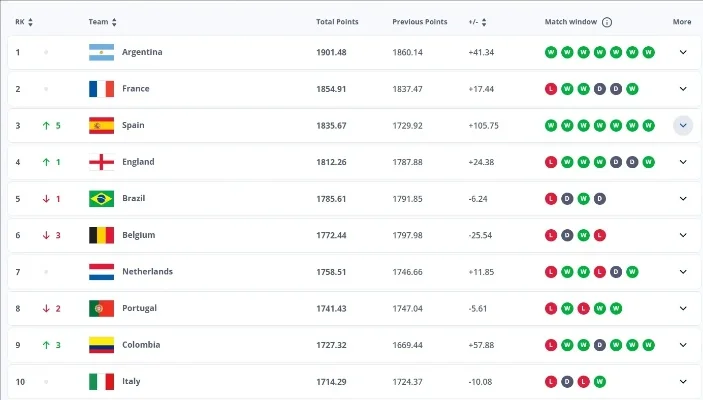Open the Netherlands team name
This screenshot has height=400, width=703.
pos(148,271)
